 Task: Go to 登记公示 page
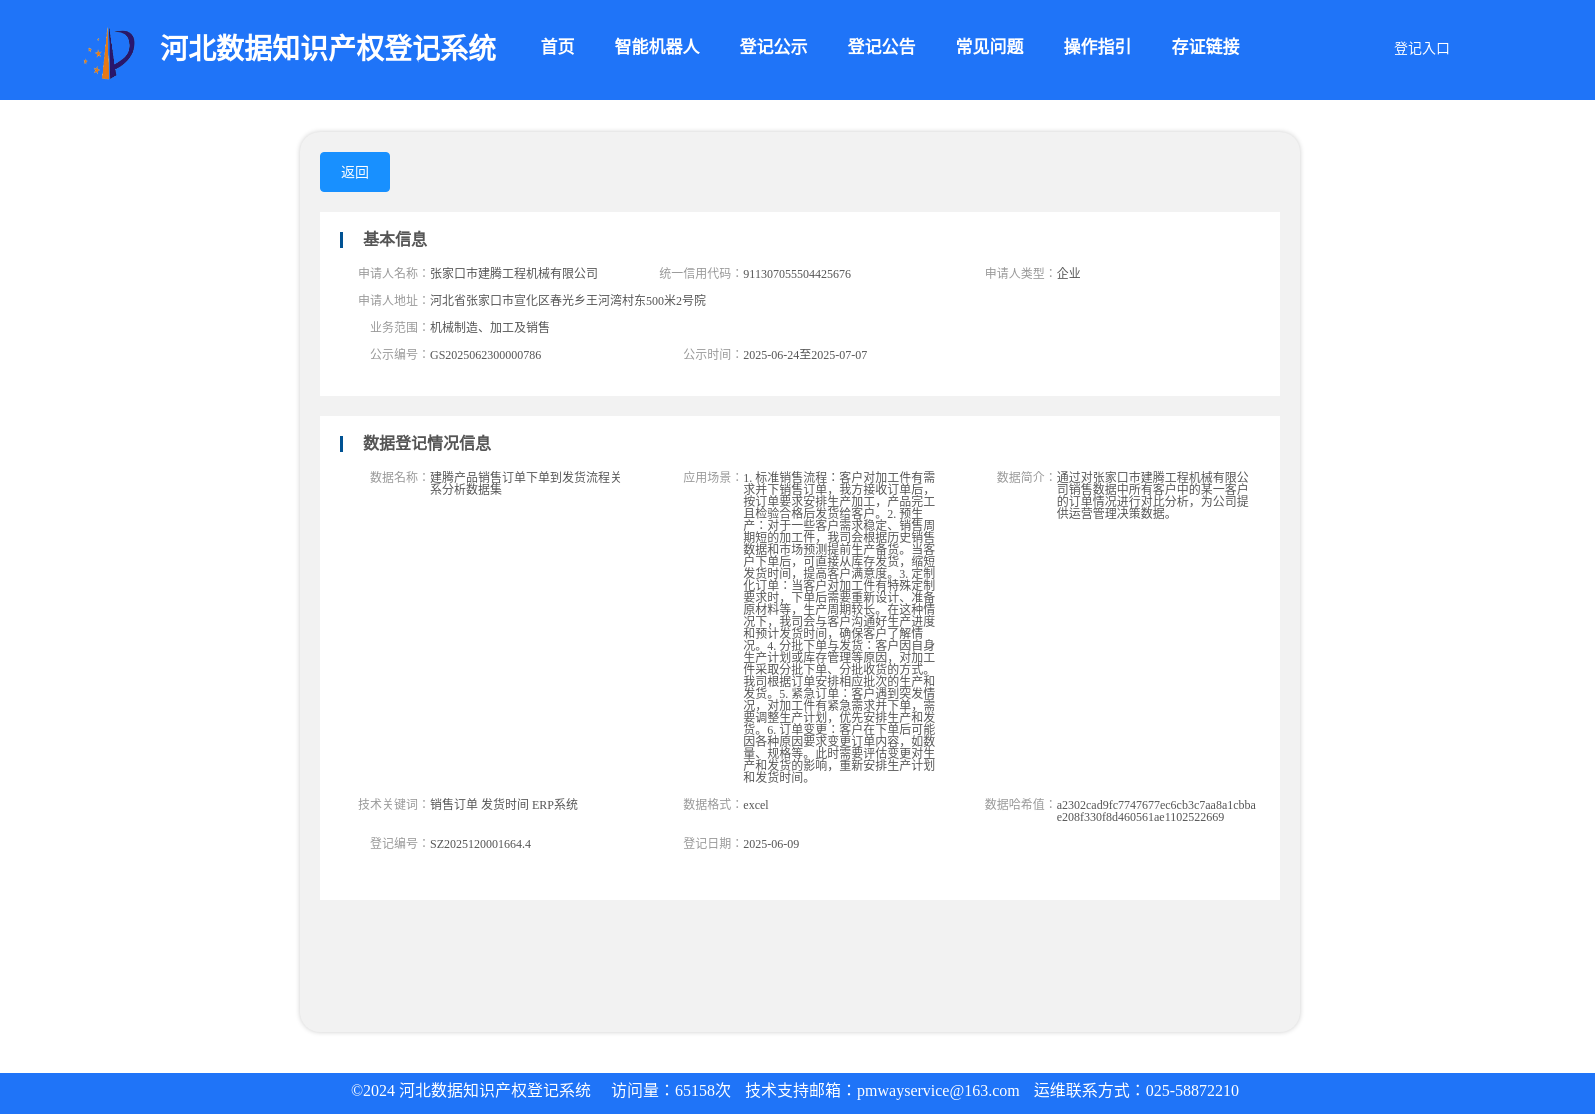click(x=773, y=47)
